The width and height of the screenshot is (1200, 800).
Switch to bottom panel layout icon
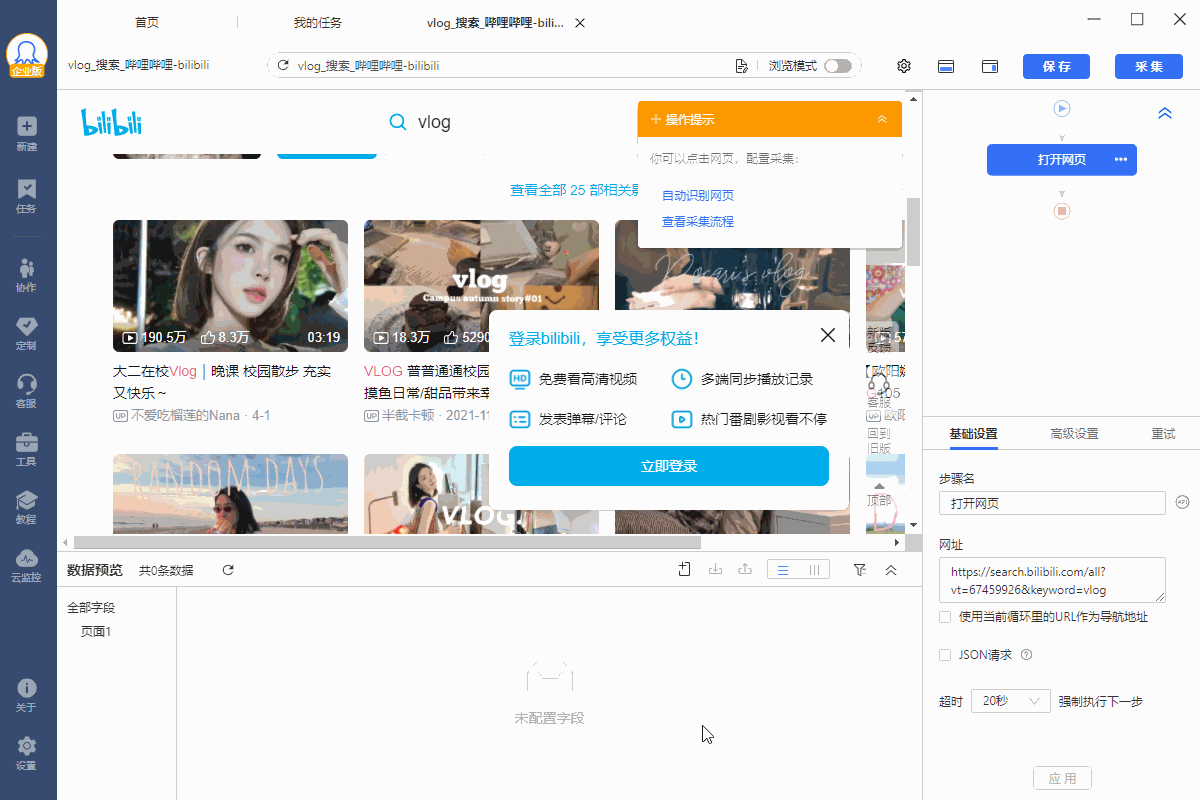pyautogui.click(x=946, y=66)
